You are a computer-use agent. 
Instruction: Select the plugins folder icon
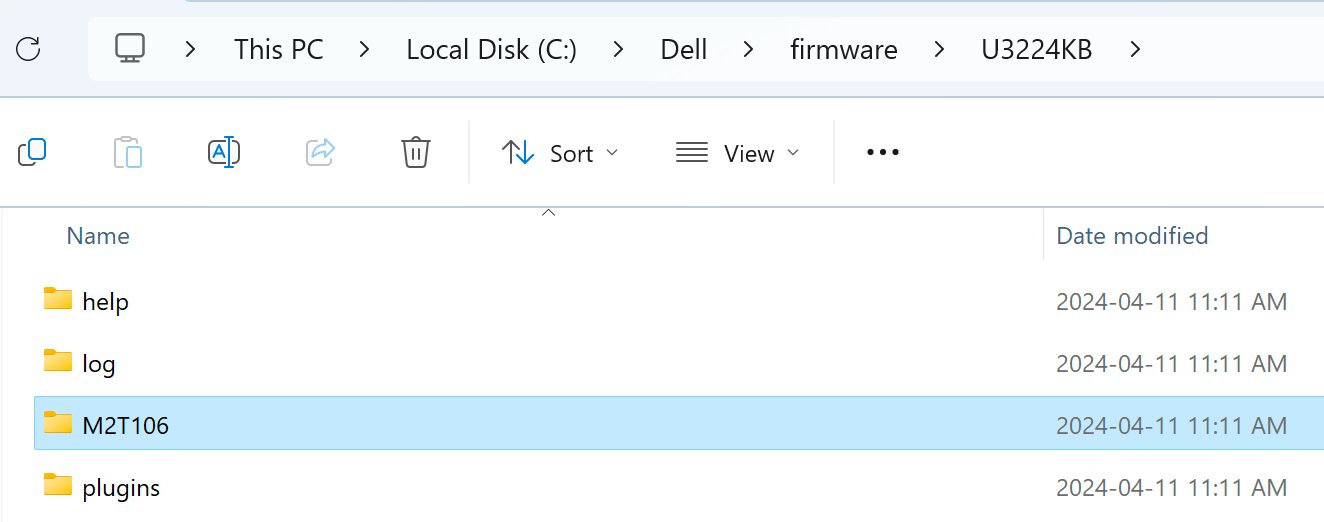point(58,485)
